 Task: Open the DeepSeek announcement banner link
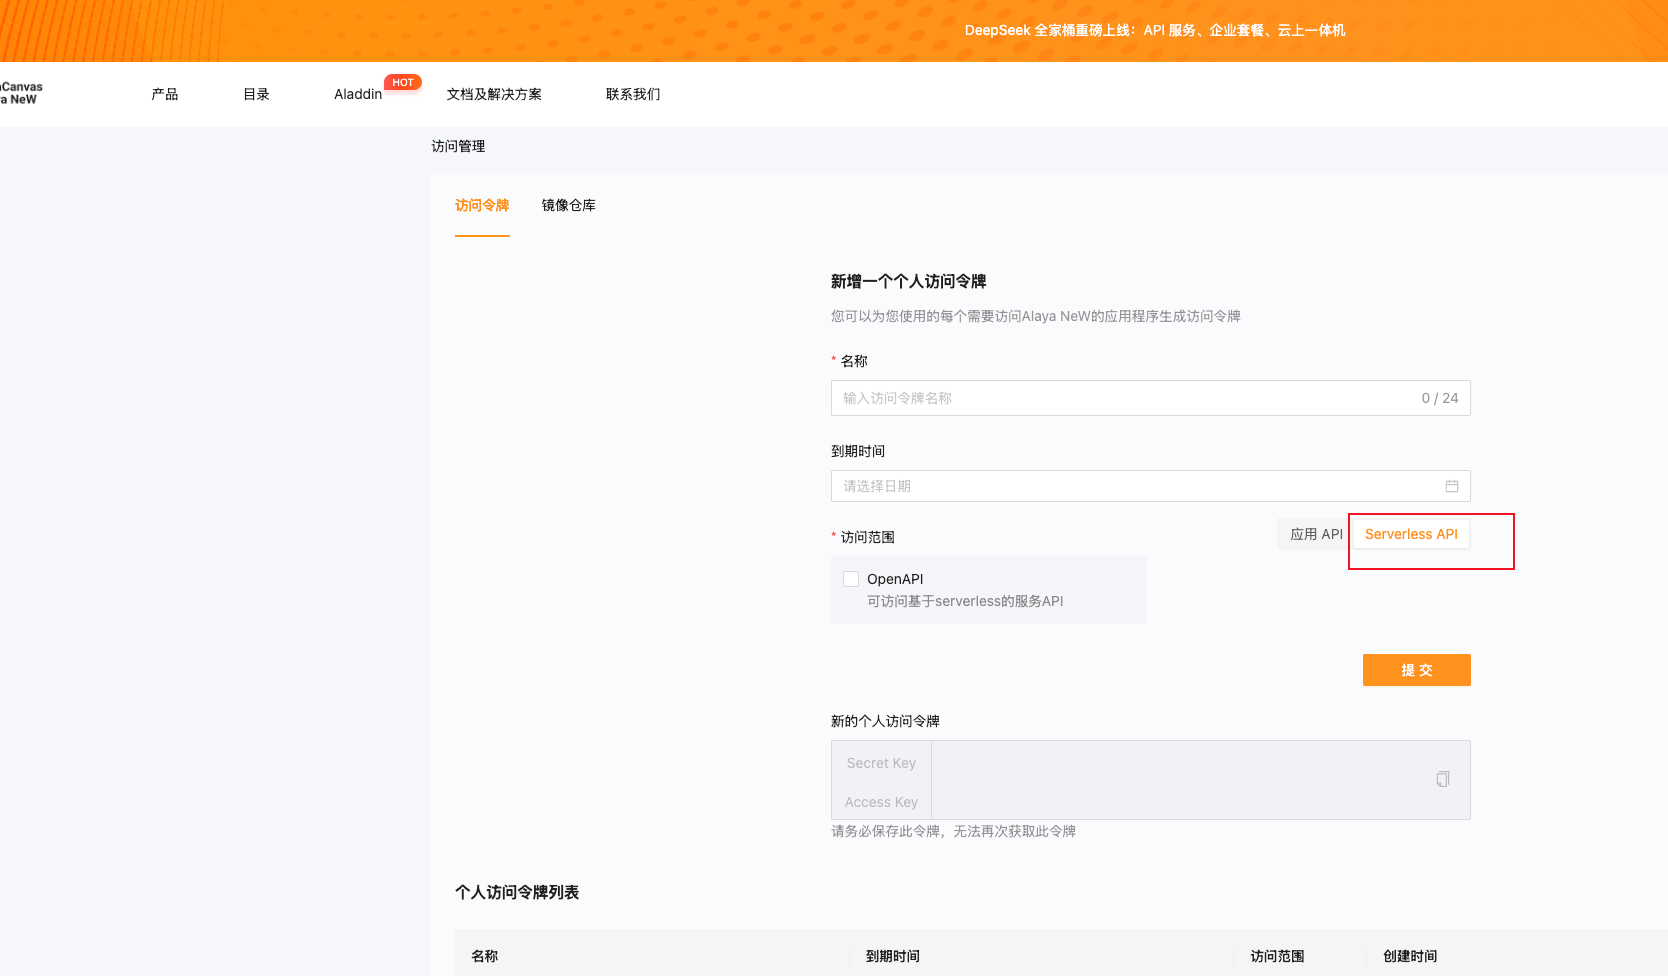[1154, 30]
